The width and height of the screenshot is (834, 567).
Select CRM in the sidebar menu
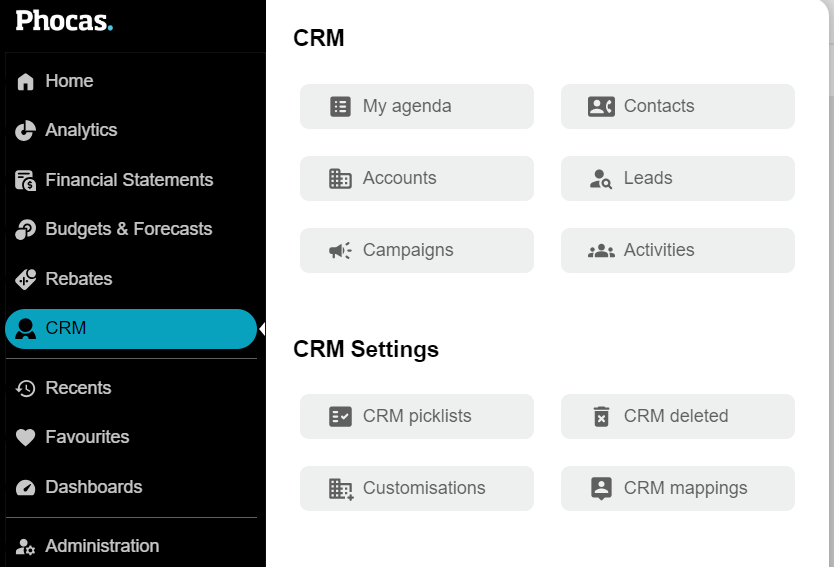click(130, 329)
